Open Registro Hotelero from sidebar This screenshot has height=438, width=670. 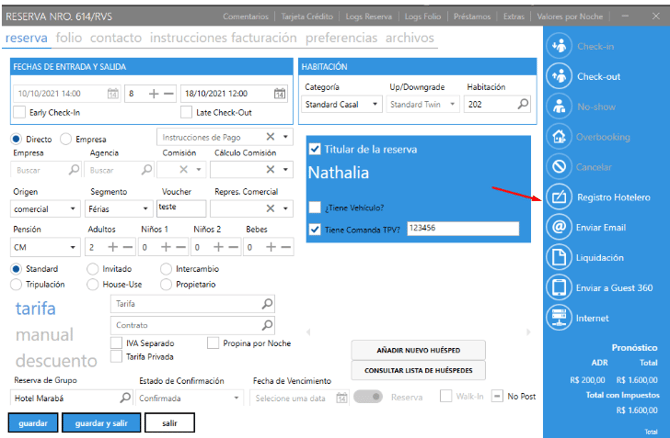[x=560, y=197]
